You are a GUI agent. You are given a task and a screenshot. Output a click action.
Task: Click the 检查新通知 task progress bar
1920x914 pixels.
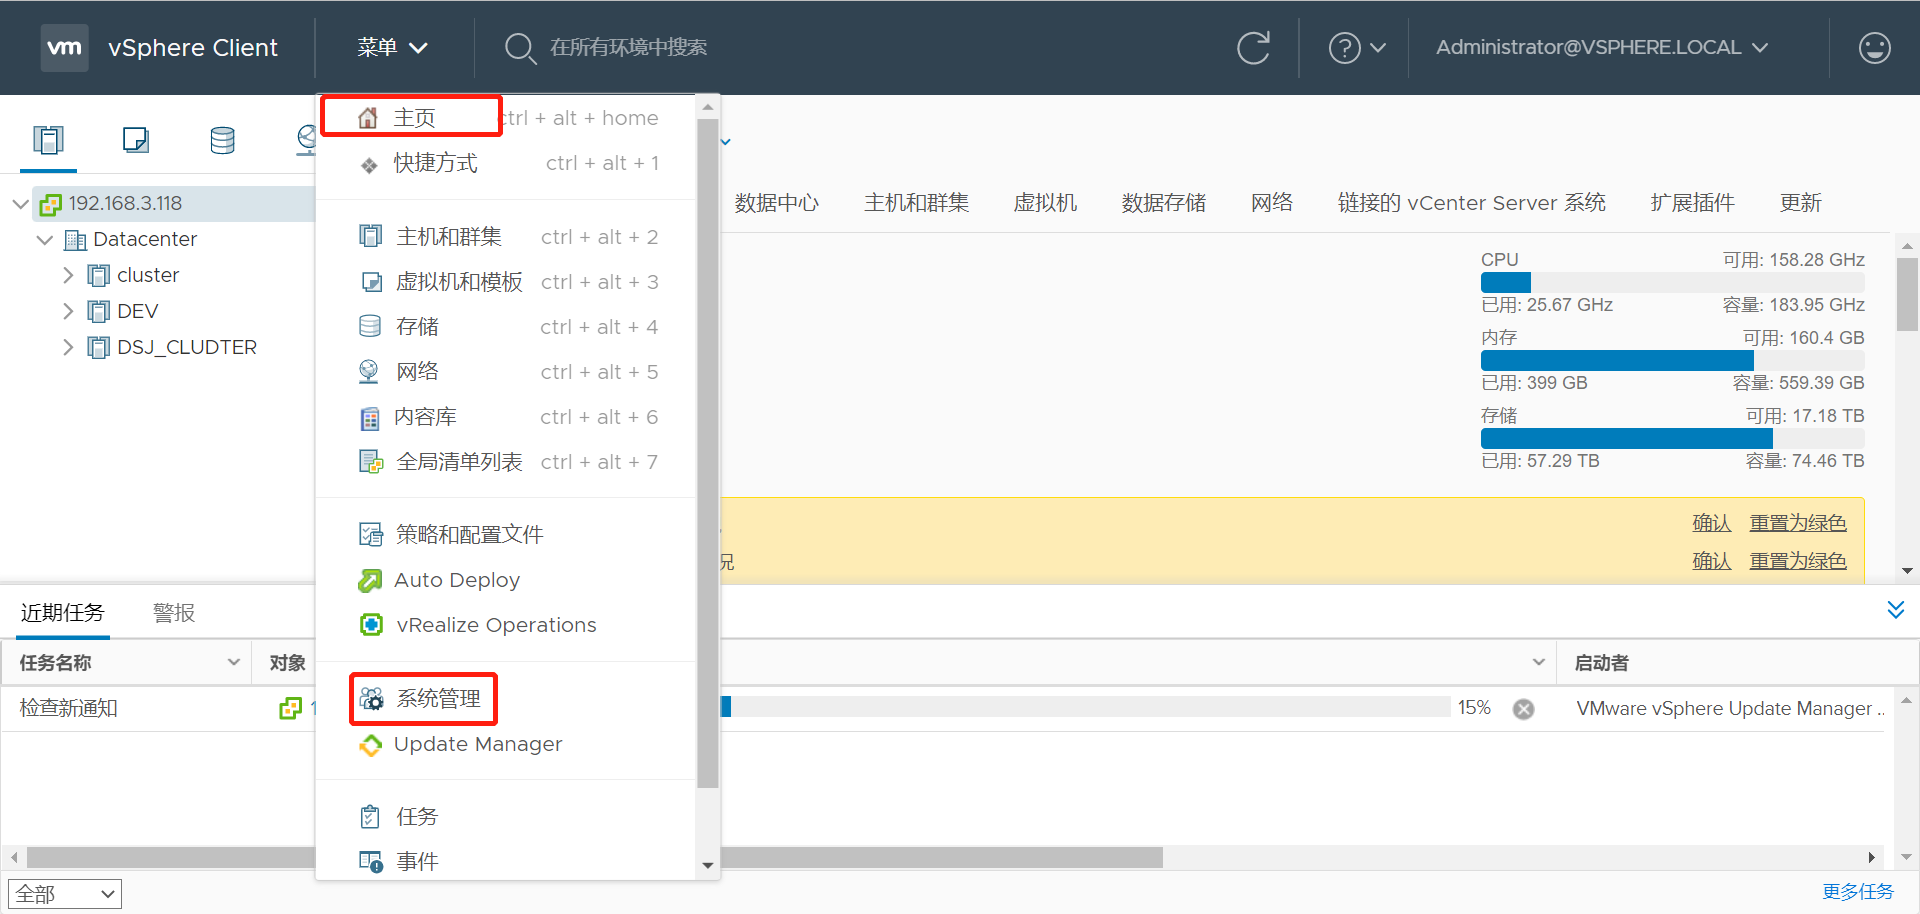tap(1085, 707)
